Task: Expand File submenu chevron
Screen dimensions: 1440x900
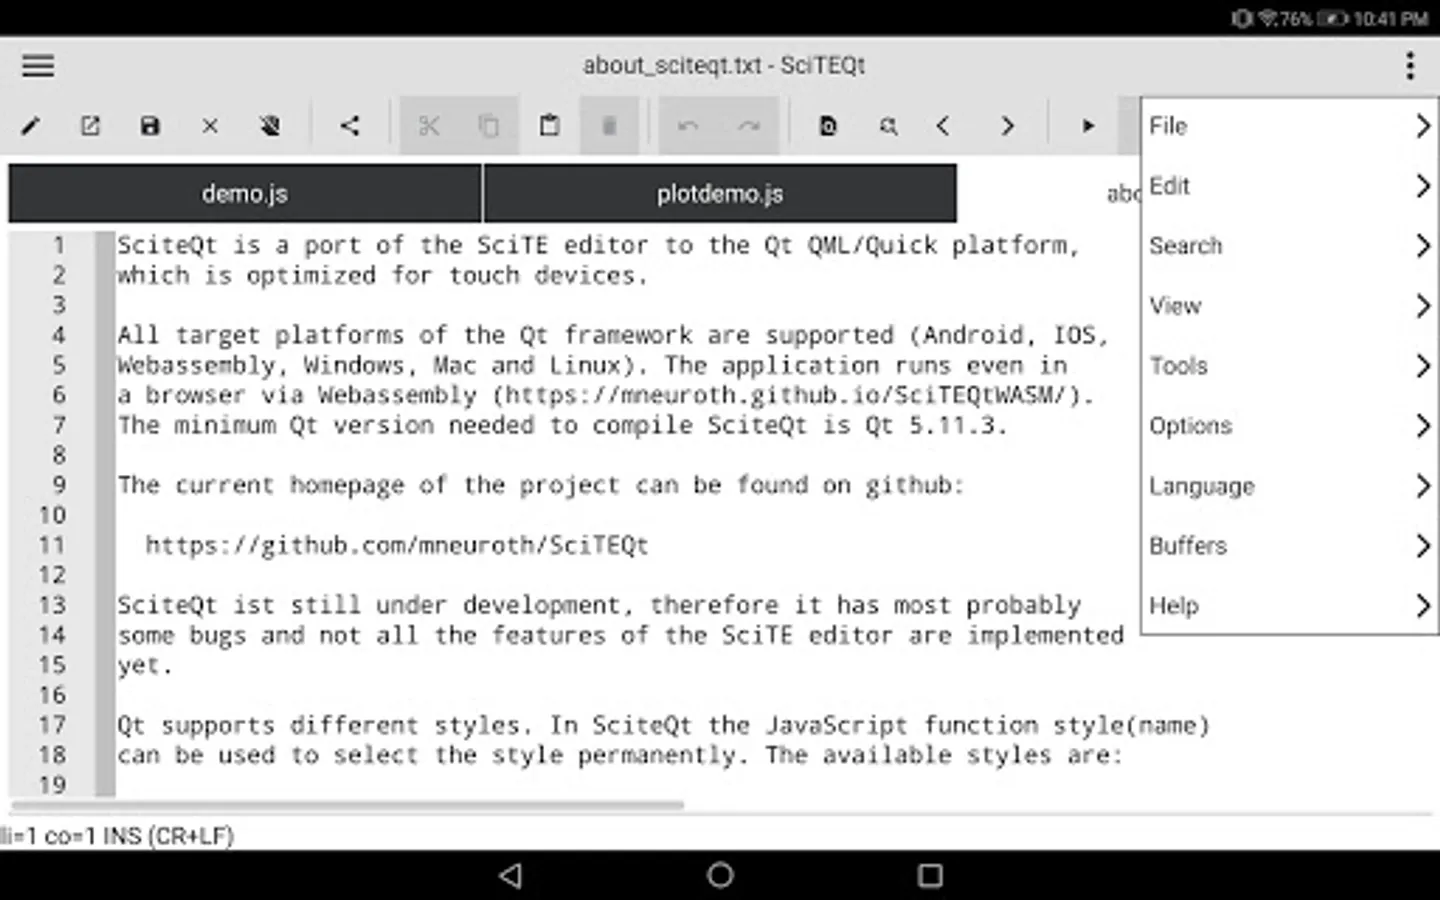Action: pos(1423,126)
